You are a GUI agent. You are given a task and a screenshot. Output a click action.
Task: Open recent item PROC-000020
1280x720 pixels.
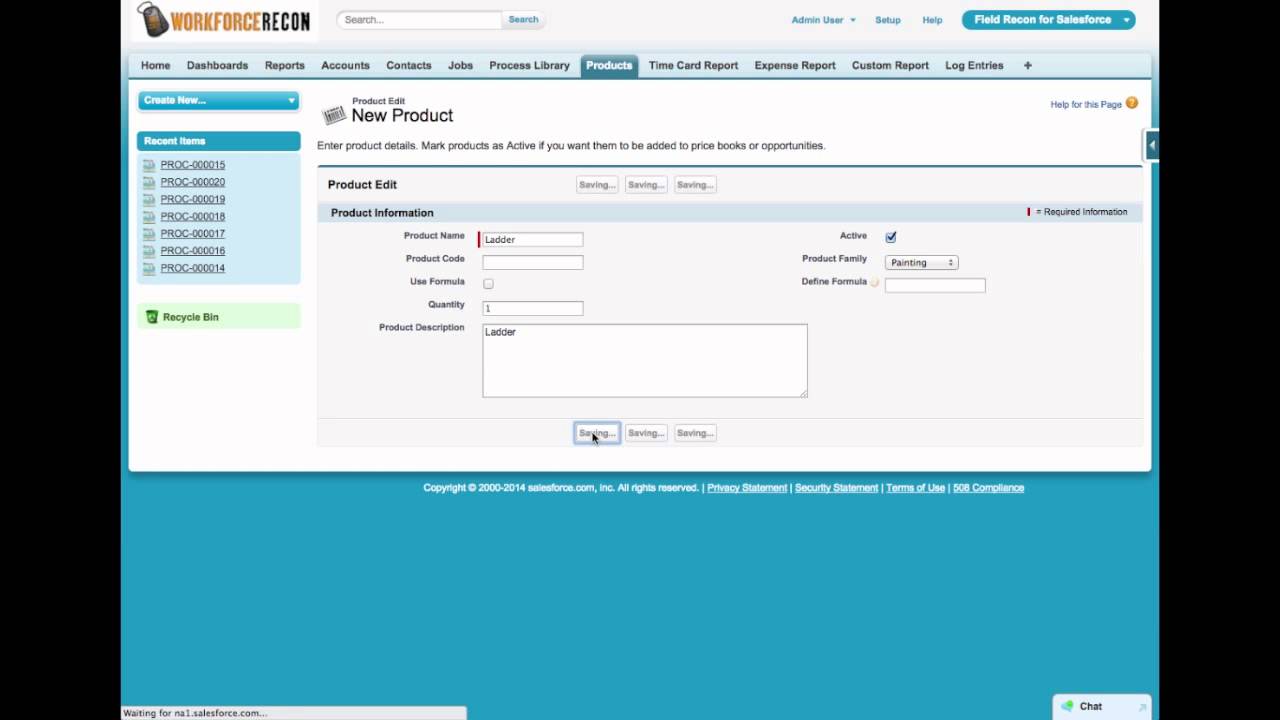tap(192, 182)
